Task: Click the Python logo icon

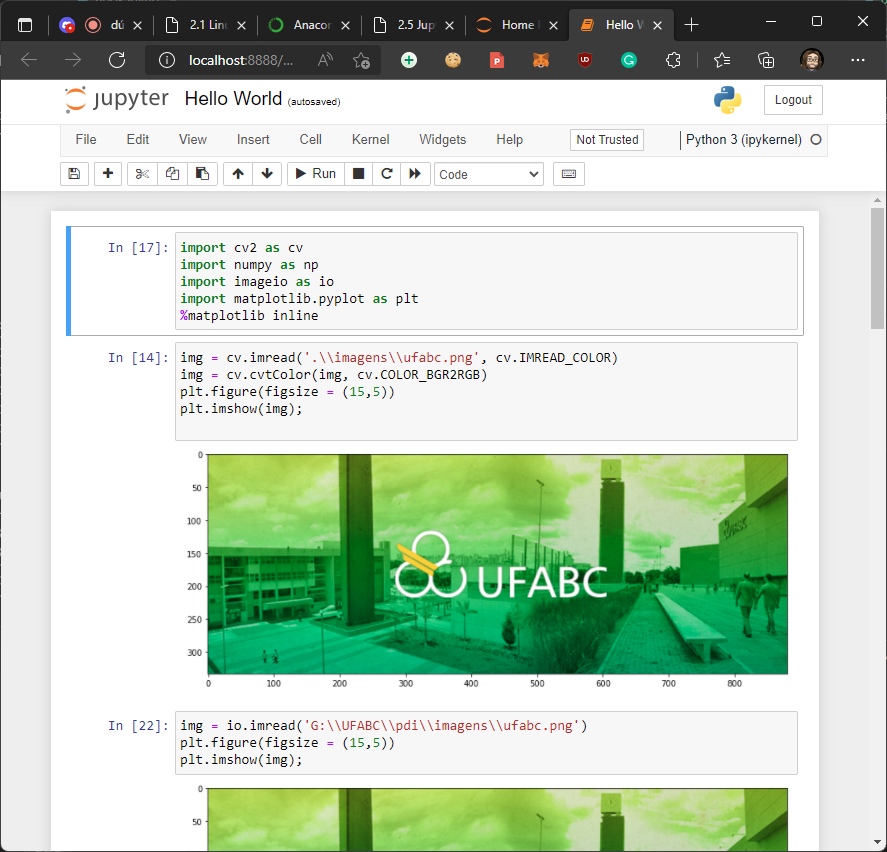Action: 727,100
